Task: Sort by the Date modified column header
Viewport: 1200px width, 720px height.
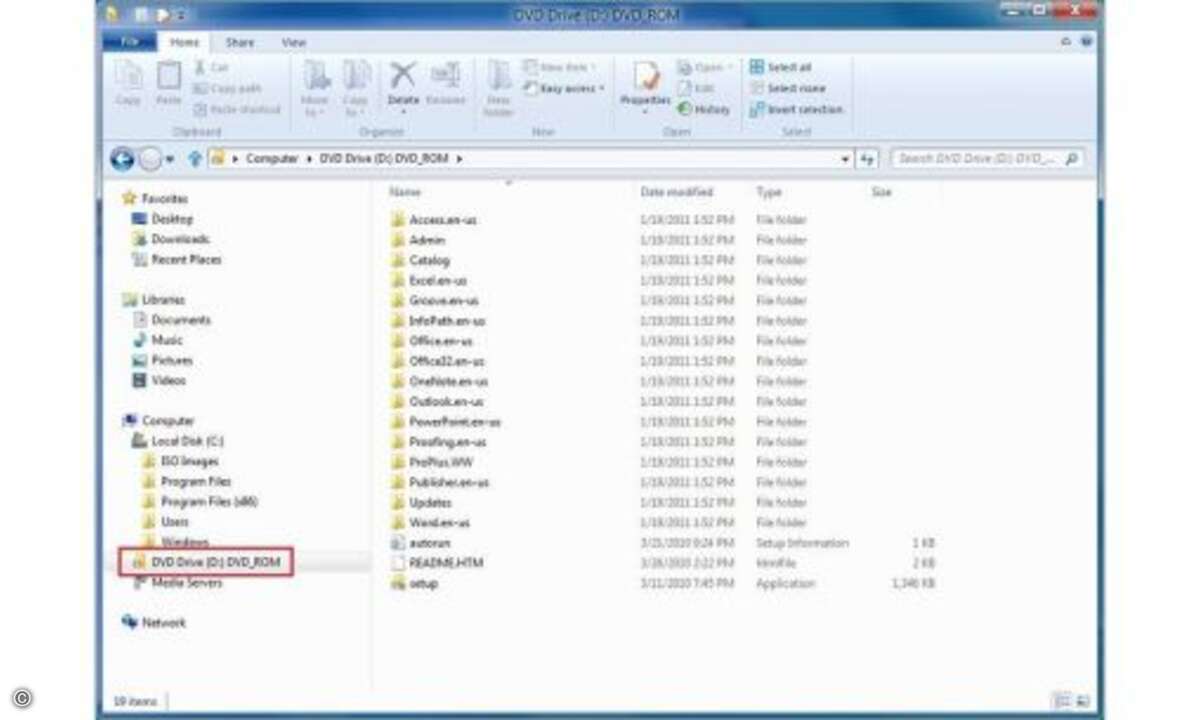Action: point(677,191)
